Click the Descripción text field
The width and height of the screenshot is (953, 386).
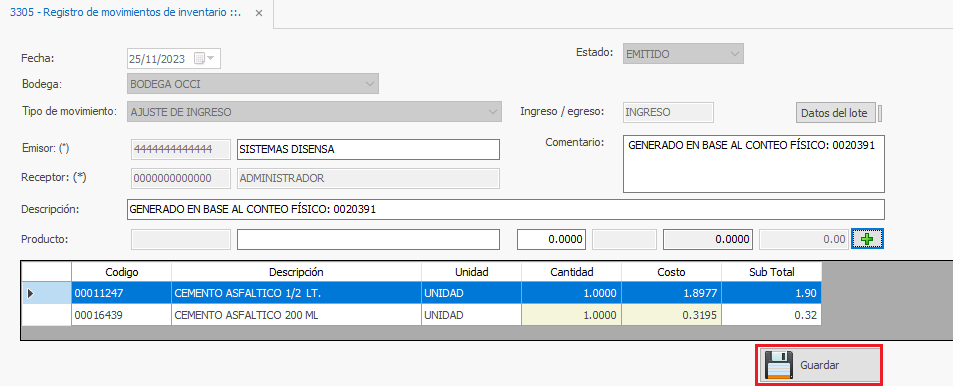point(505,209)
